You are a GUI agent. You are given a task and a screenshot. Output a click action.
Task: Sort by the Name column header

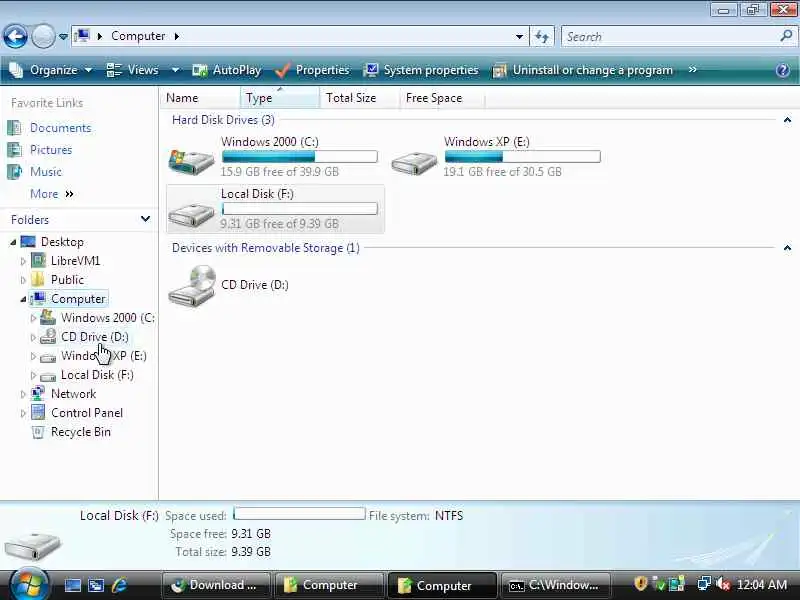click(x=199, y=98)
